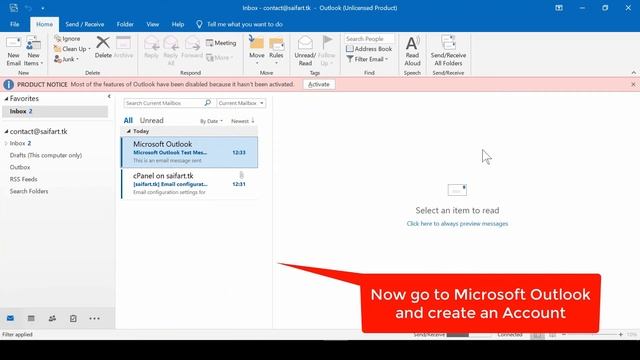640x360 pixels.
Task: Switch to the Send / Receive tab
Action: click(x=84, y=24)
